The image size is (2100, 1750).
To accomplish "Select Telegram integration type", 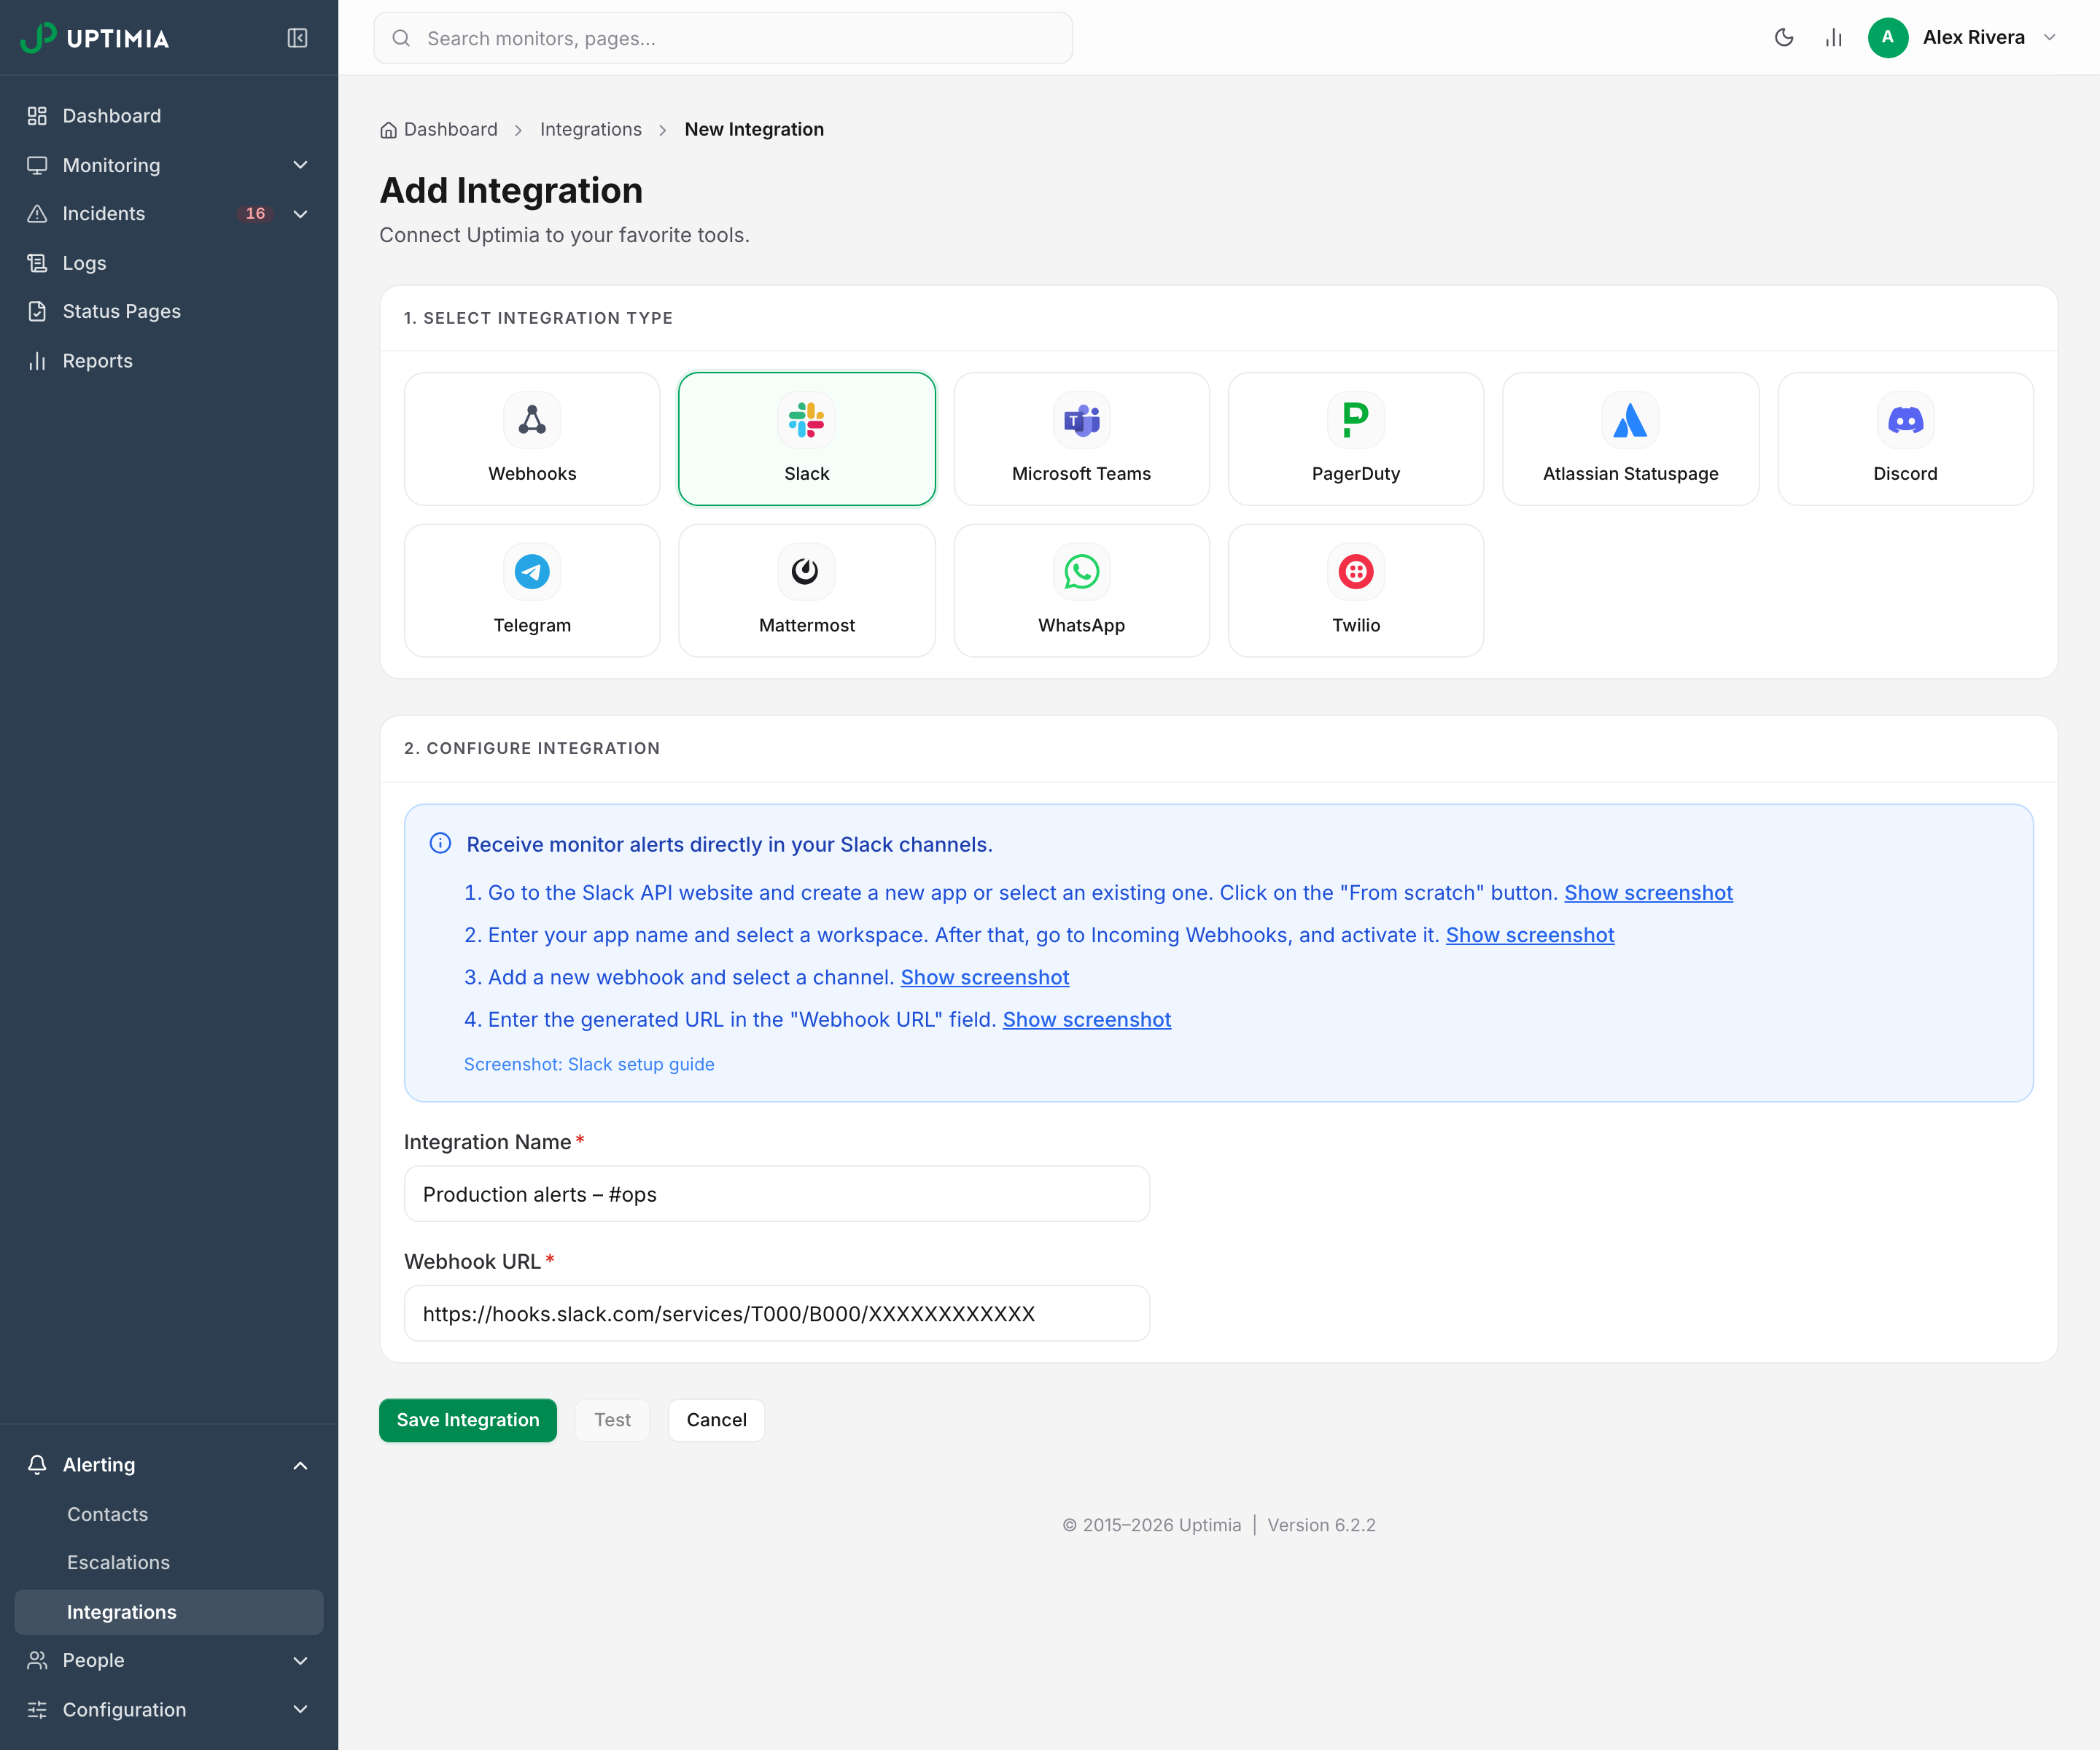I will 532,590.
